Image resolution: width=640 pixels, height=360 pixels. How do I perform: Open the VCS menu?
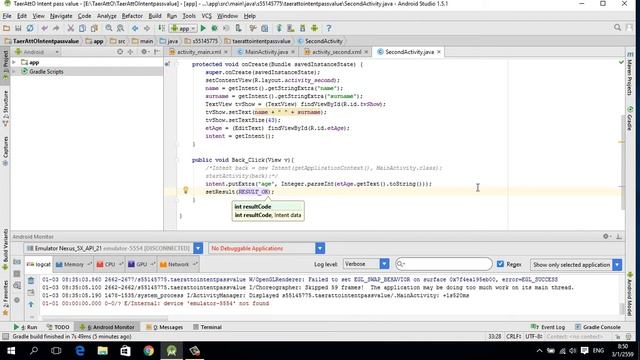click(x=207, y=16)
